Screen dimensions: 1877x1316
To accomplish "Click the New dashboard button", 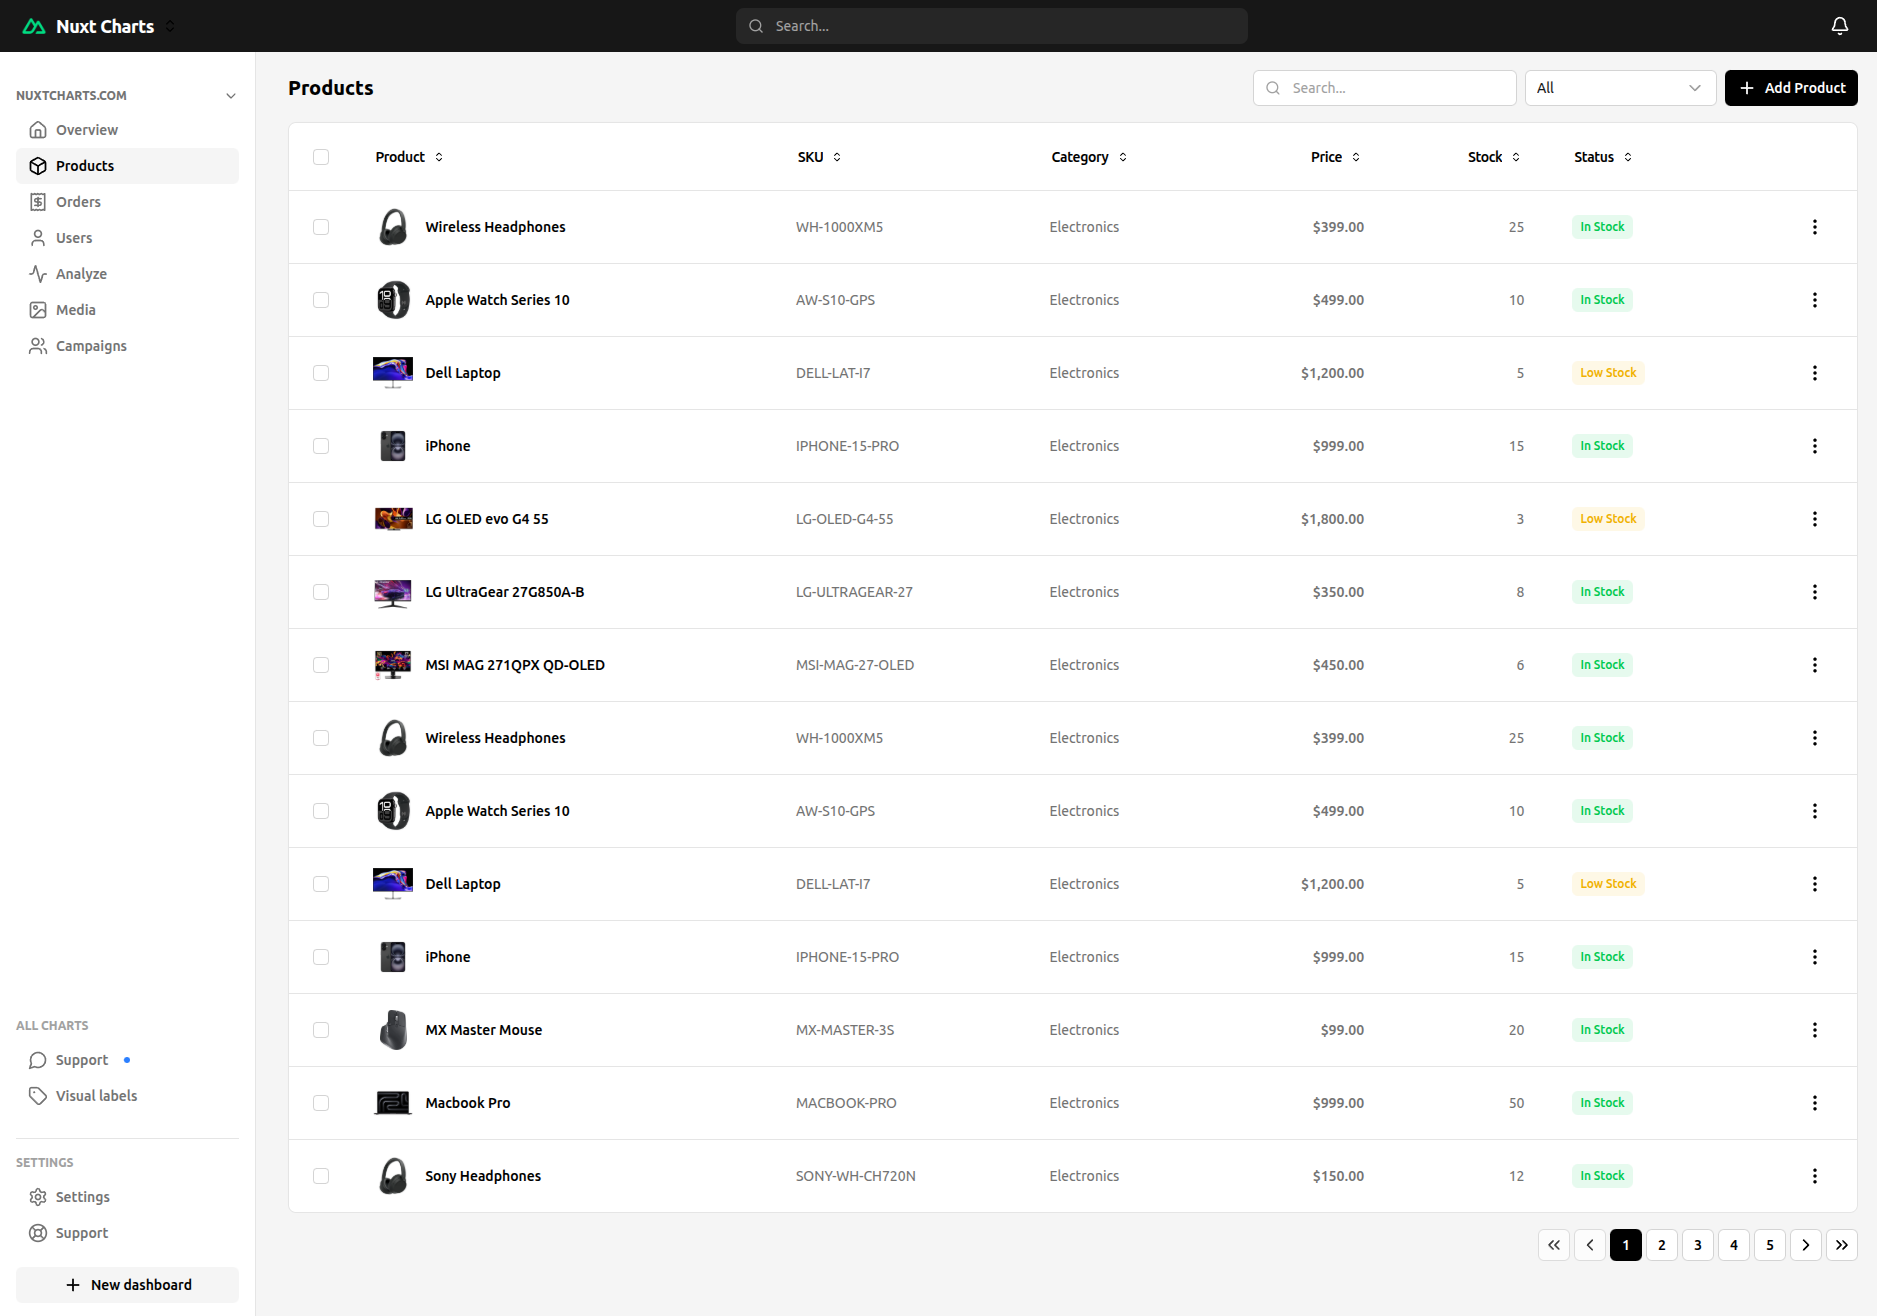I will pyautogui.click(x=128, y=1285).
